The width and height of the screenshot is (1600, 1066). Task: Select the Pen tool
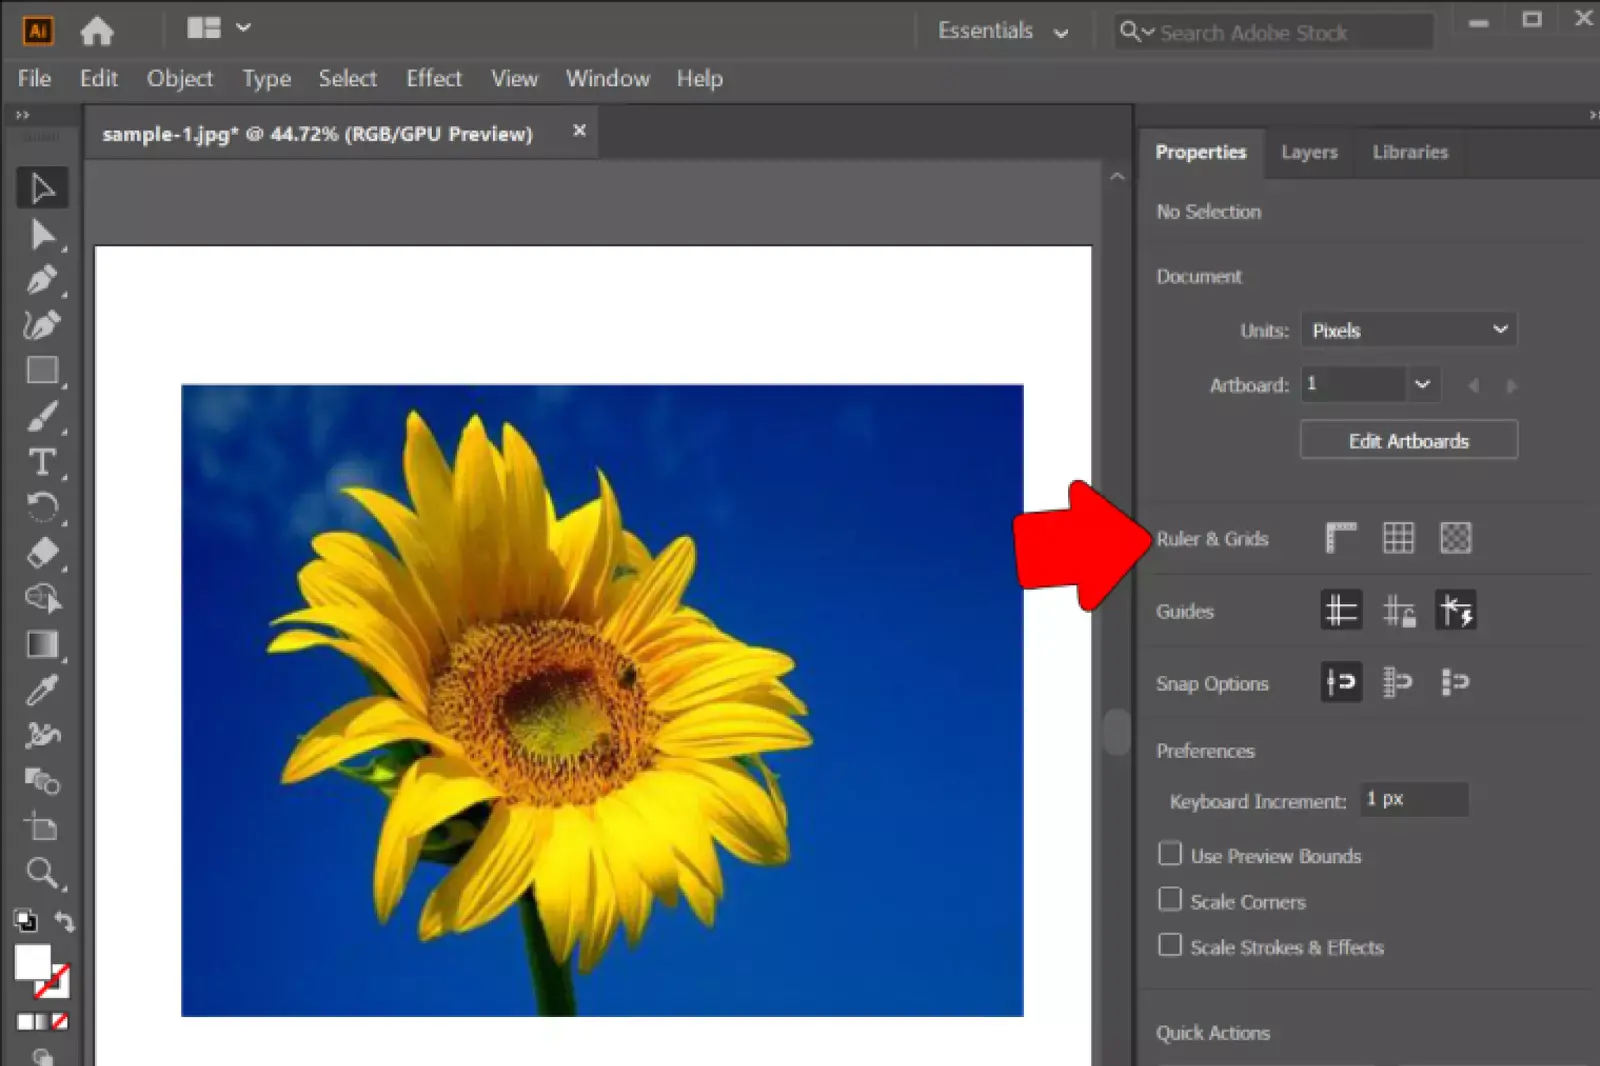pyautogui.click(x=42, y=279)
